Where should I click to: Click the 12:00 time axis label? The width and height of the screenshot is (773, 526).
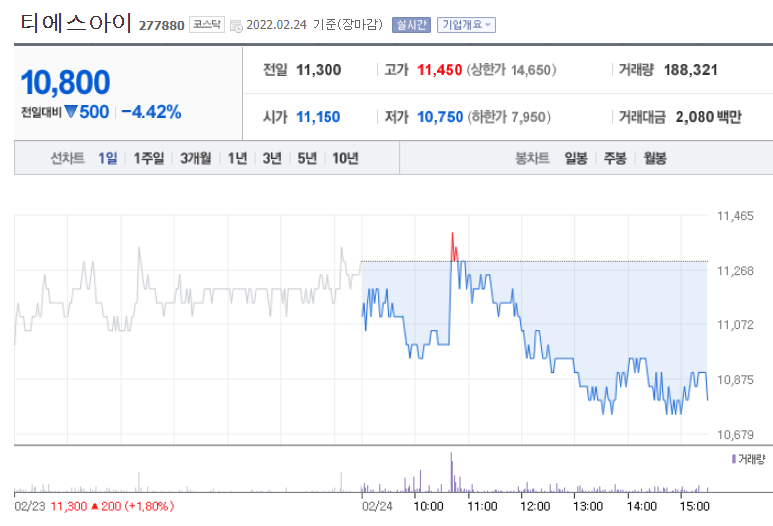coord(535,506)
